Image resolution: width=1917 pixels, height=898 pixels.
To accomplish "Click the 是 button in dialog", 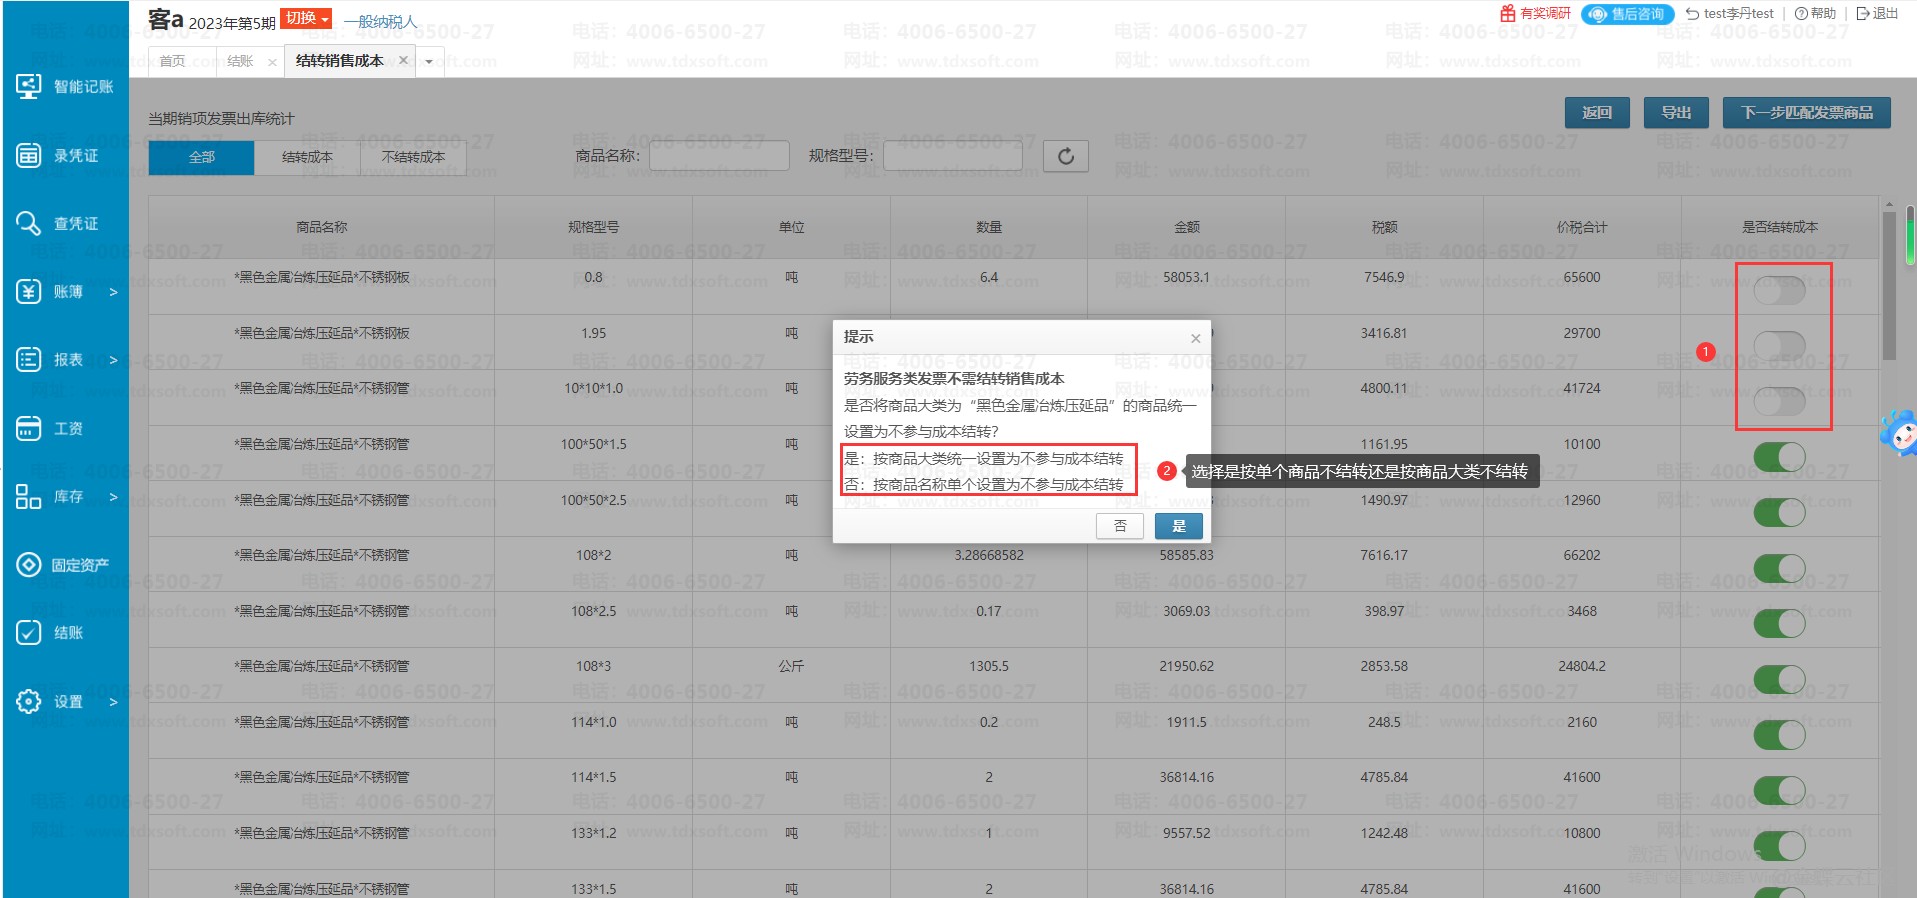I will (1178, 526).
